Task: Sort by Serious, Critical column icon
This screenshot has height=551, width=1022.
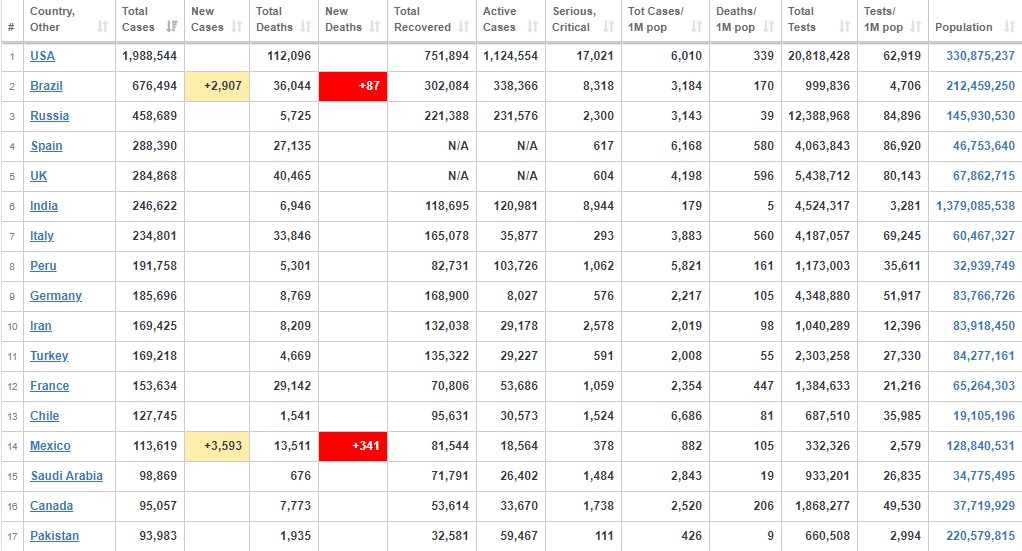Action: (608, 27)
